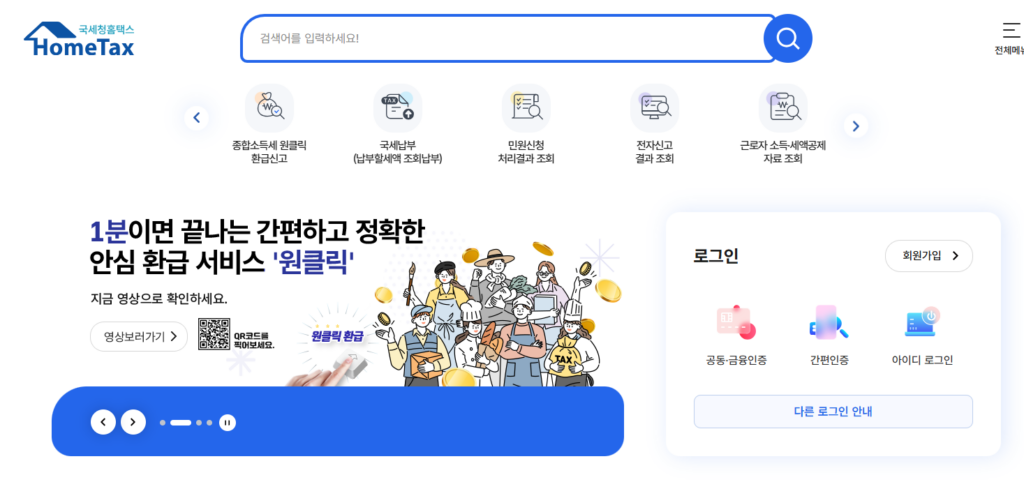Click the HomeTax logo
Screen dimensions: 1024x482
click(79, 39)
